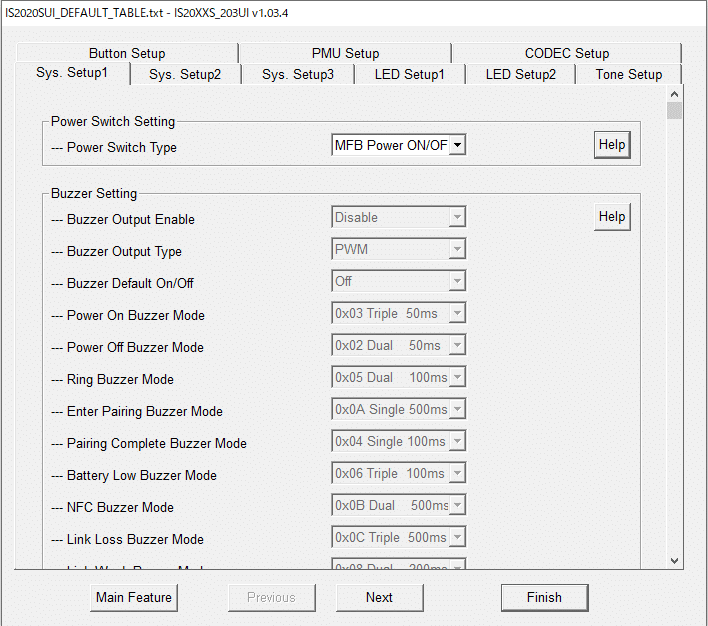Open the Tone Setup tab
Viewport: 708px width, 626px height.
coord(628,74)
